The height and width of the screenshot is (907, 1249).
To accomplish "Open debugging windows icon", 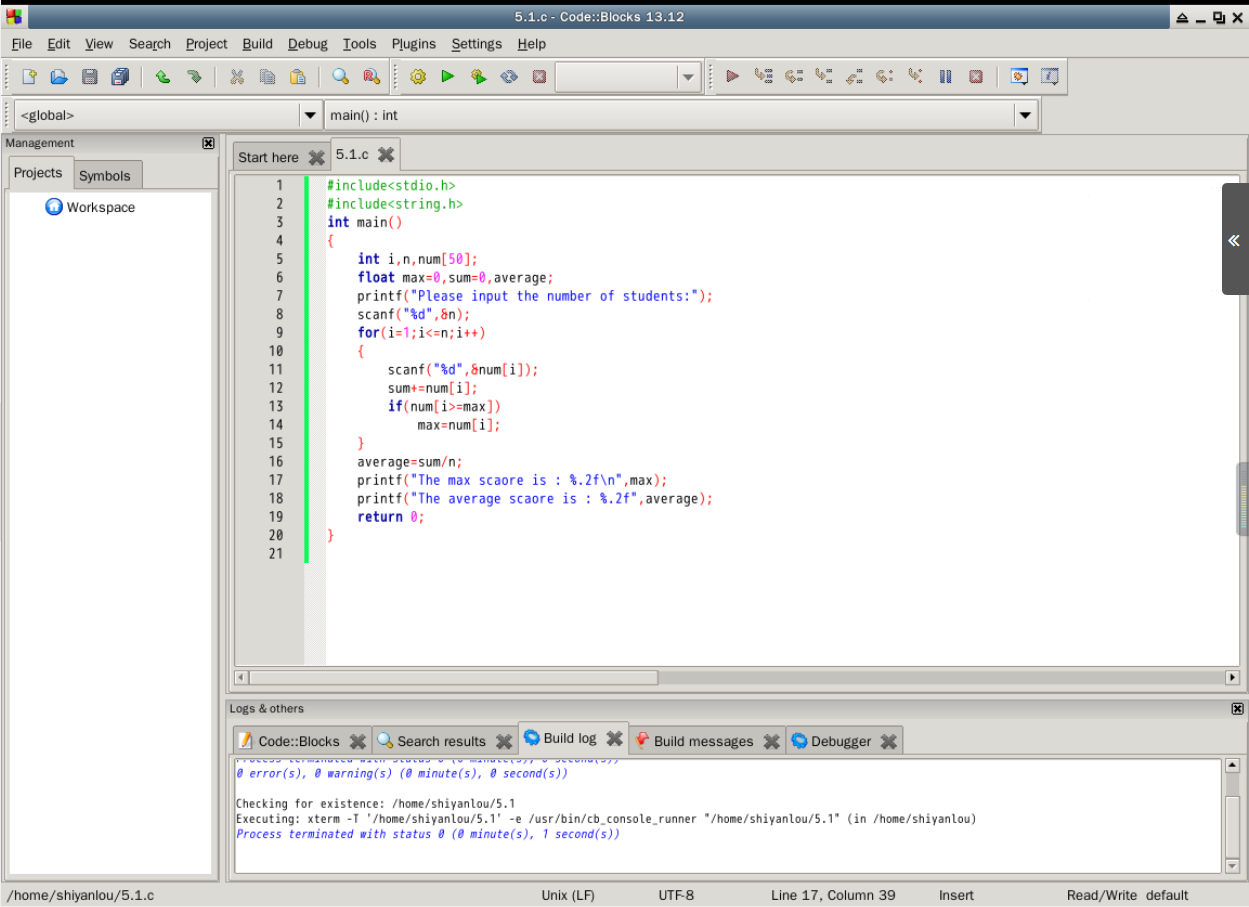I will 1019,76.
